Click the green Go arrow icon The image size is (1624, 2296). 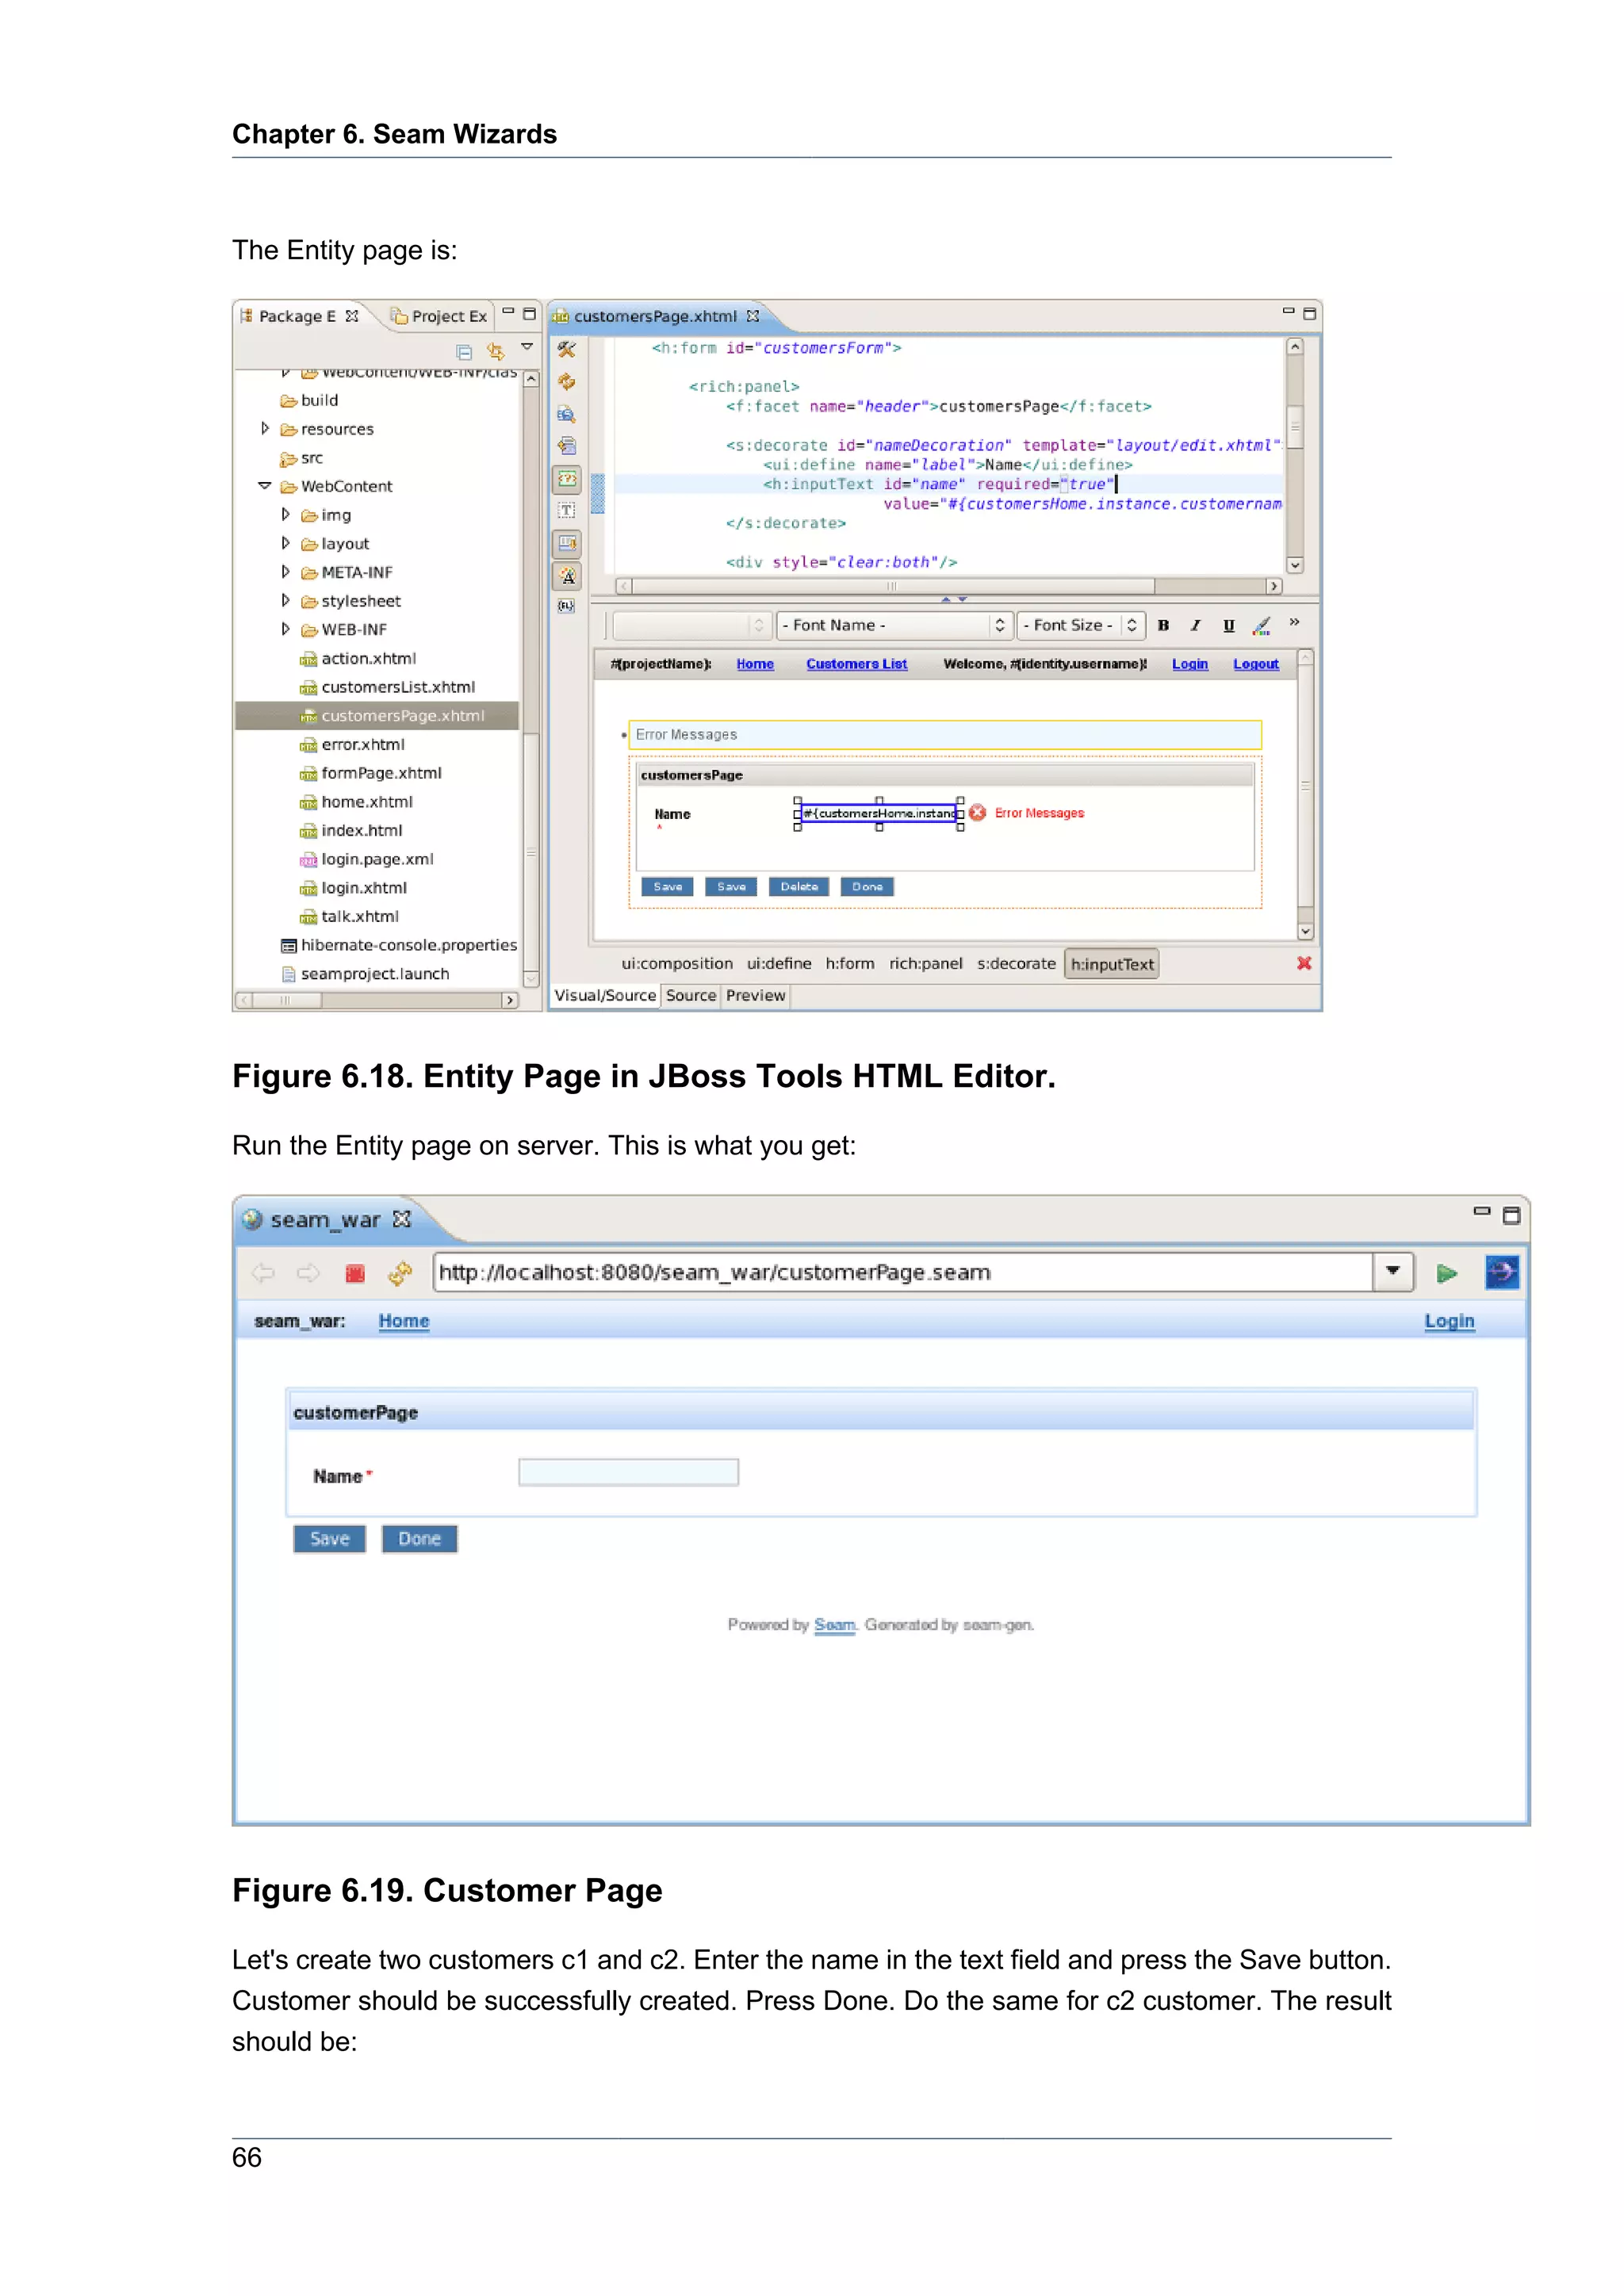pos(1446,1273)
